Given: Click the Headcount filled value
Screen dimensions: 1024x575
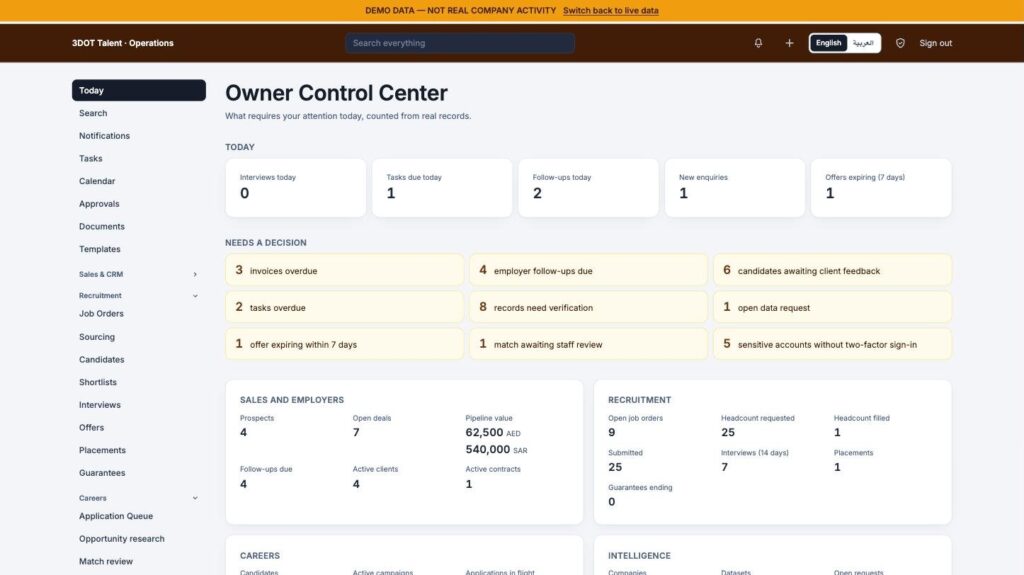Looking at the screenshot, I should (837, 433).
